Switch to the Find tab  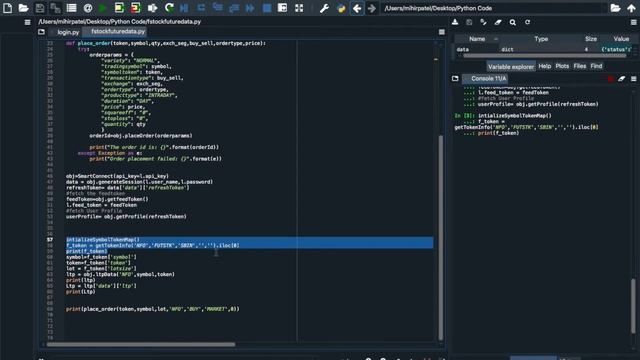tap(596, 66)
